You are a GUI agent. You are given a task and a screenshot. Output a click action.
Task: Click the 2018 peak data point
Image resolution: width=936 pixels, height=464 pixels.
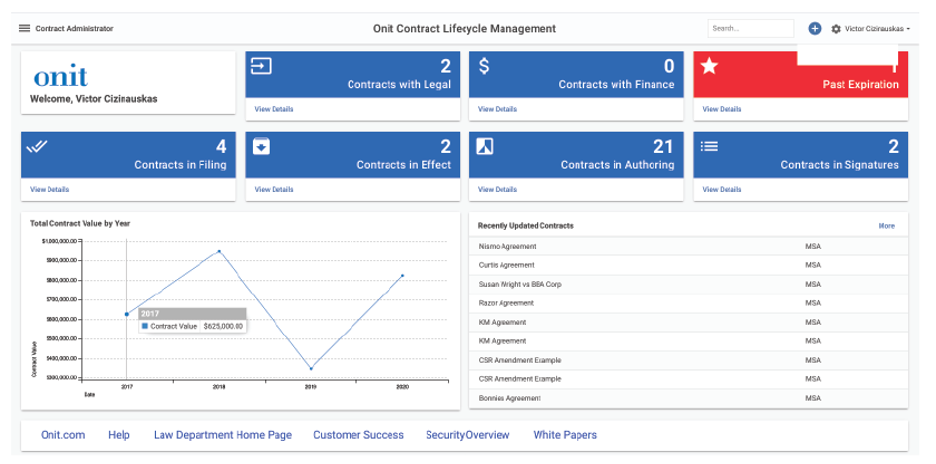(x=219, y=251)
